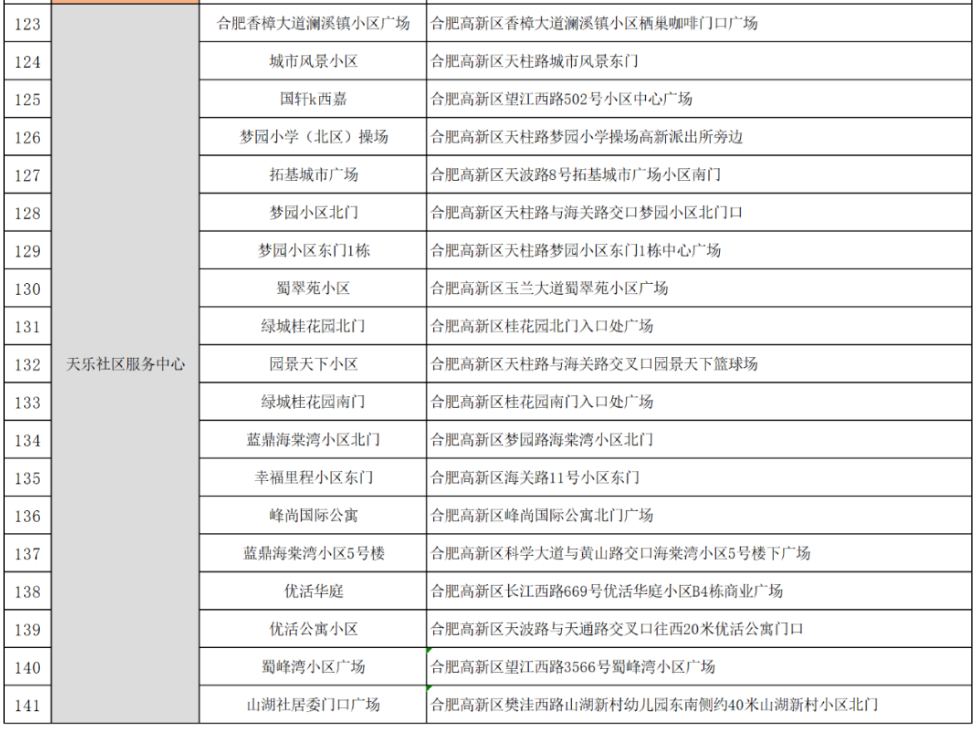
Task: Click row number 129 cell
Action: (28, 251)
